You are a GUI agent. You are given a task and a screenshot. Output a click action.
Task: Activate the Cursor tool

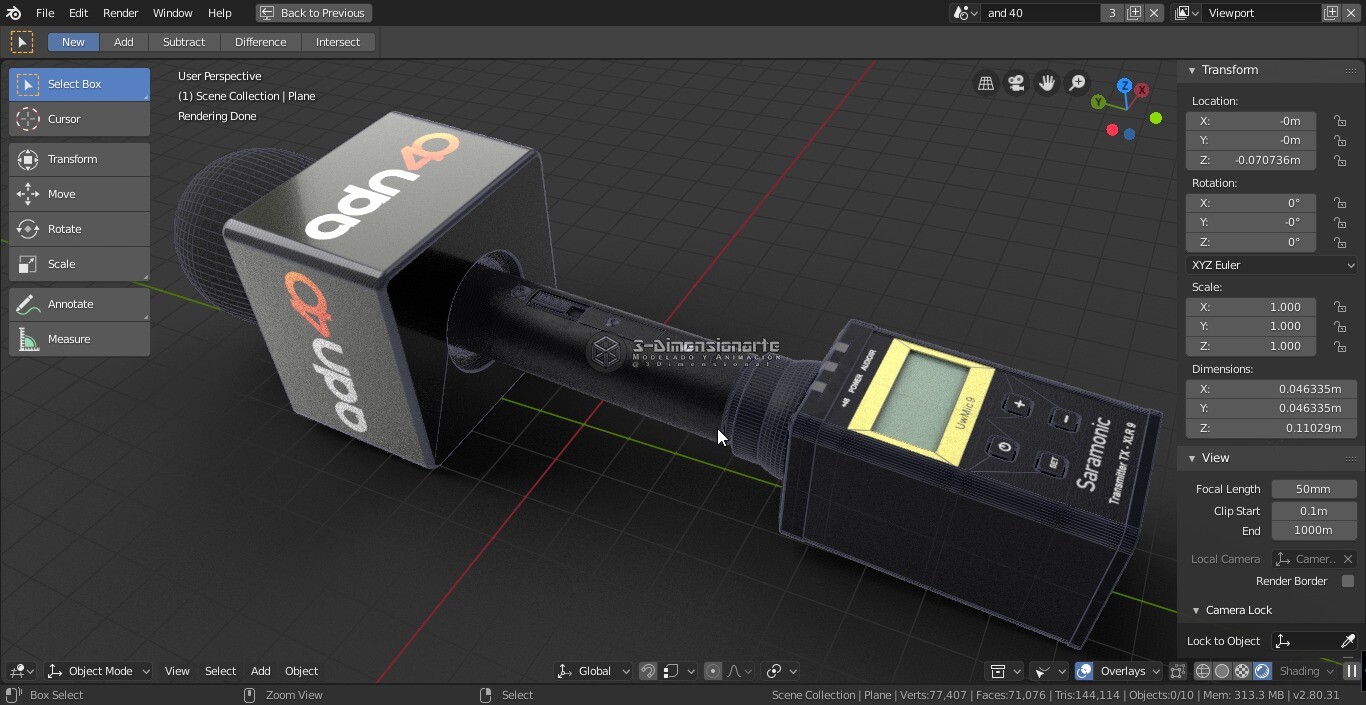(x=79, y=119)
